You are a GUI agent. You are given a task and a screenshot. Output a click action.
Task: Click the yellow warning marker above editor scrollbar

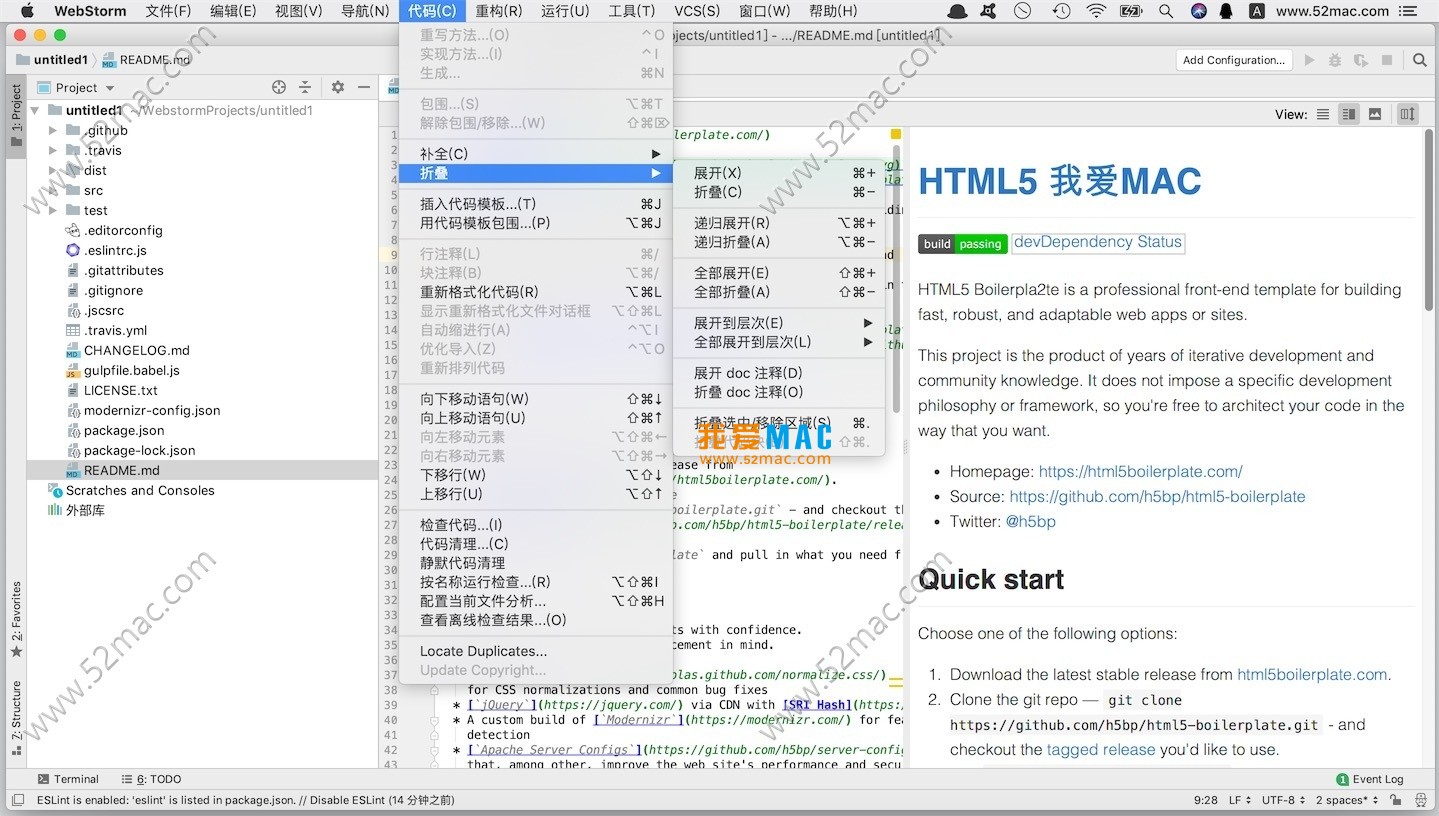click(x=895, y=134)
